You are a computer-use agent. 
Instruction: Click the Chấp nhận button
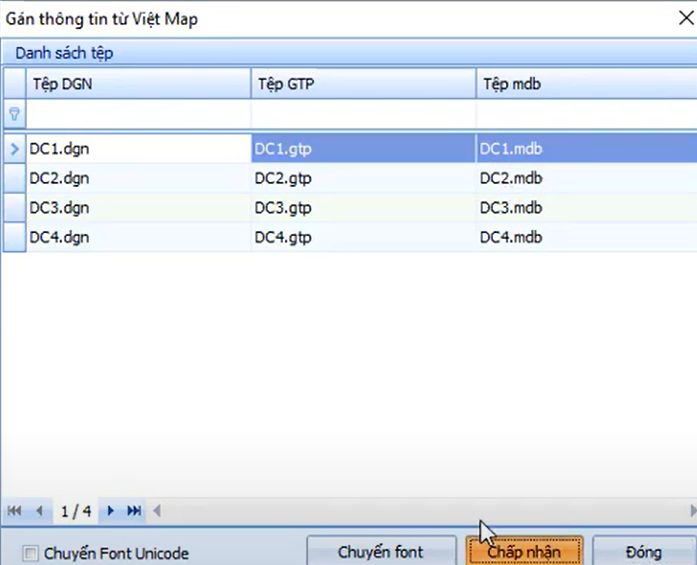pos(524,552)
